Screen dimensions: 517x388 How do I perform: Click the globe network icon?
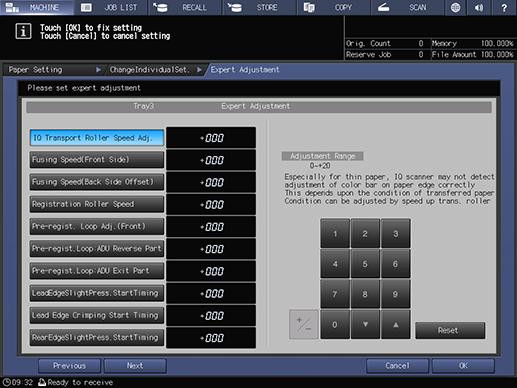pos(455,7)
